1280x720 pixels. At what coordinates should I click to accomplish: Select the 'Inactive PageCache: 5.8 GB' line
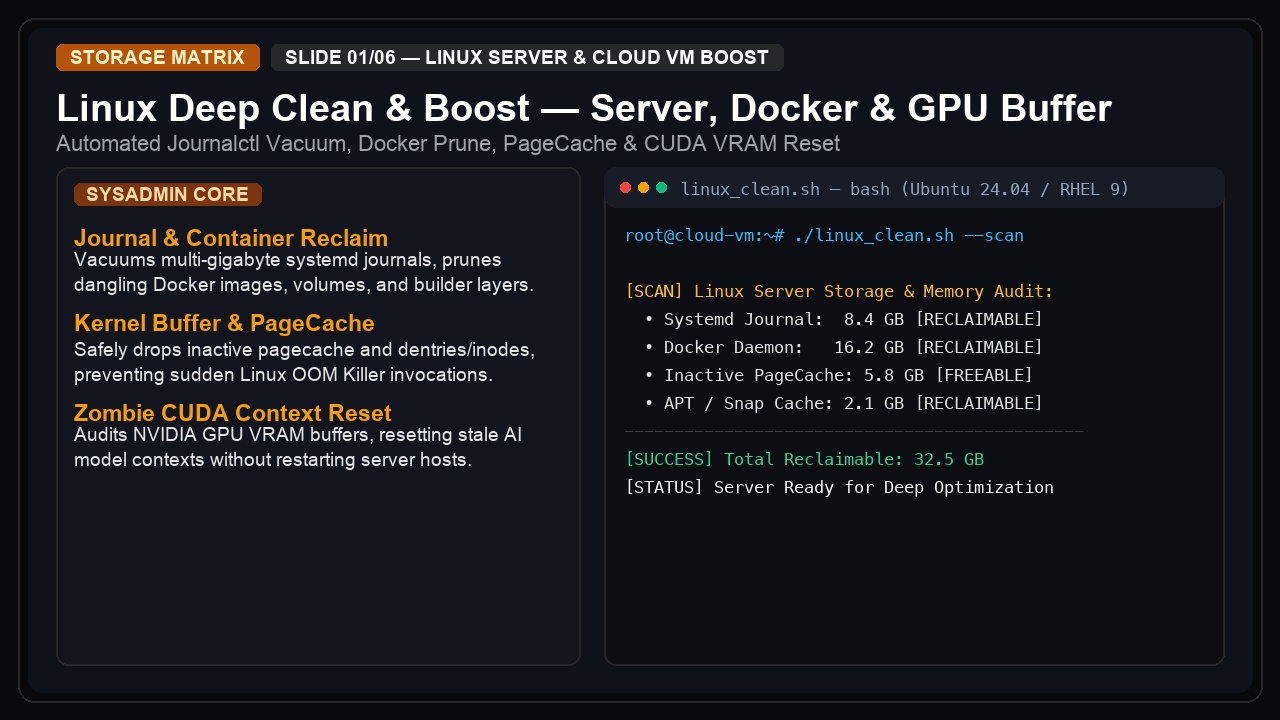click(x=839, y=376)
